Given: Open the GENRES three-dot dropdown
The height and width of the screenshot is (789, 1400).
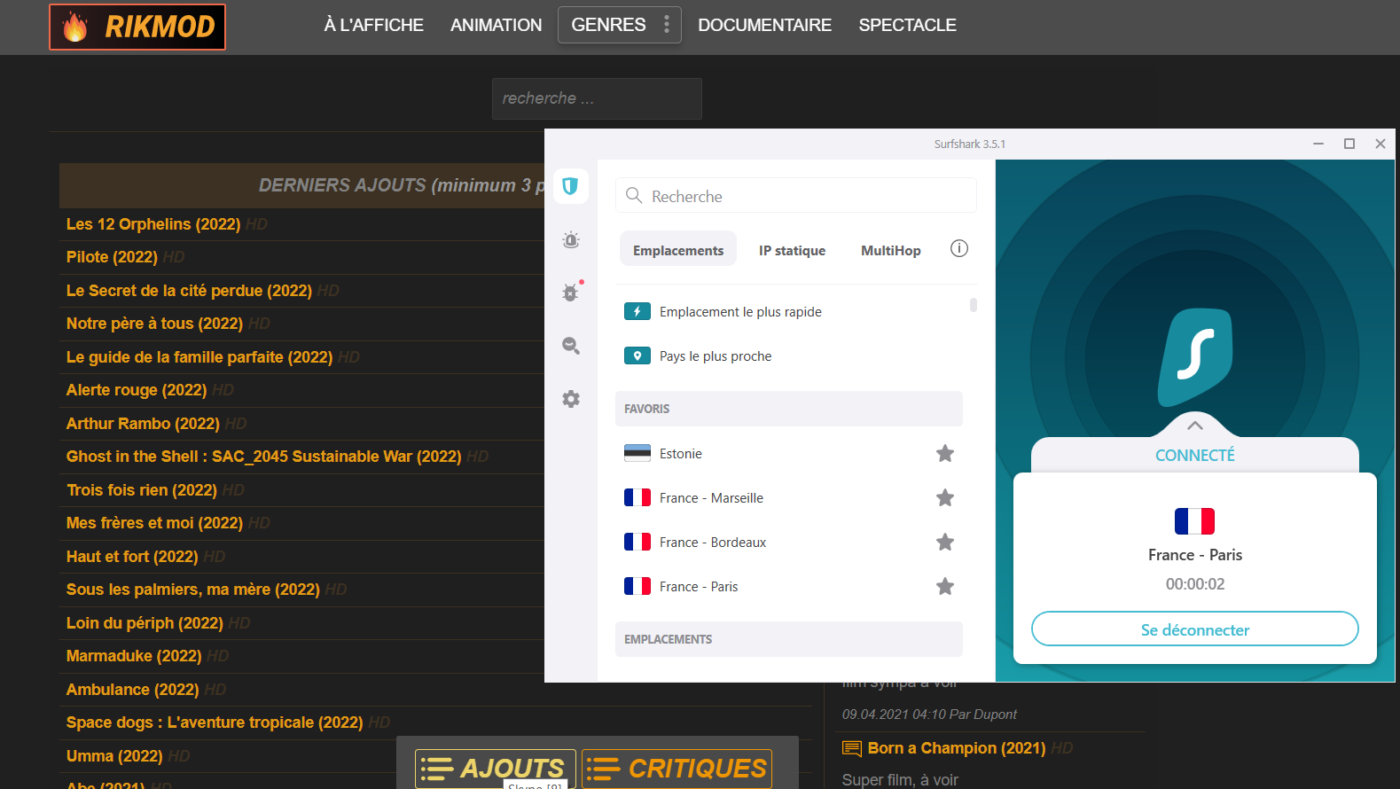Looking at the screenshot, I should click(x=667, y=25).
